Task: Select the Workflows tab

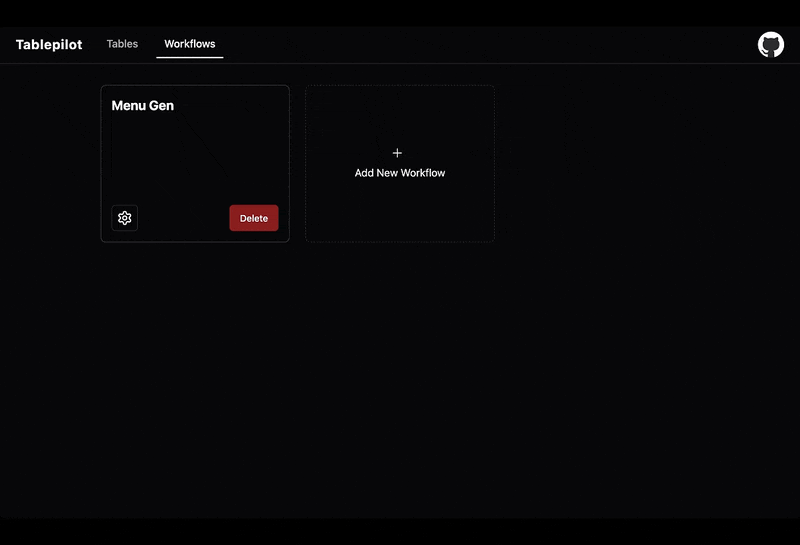Action: coord(190,44)
